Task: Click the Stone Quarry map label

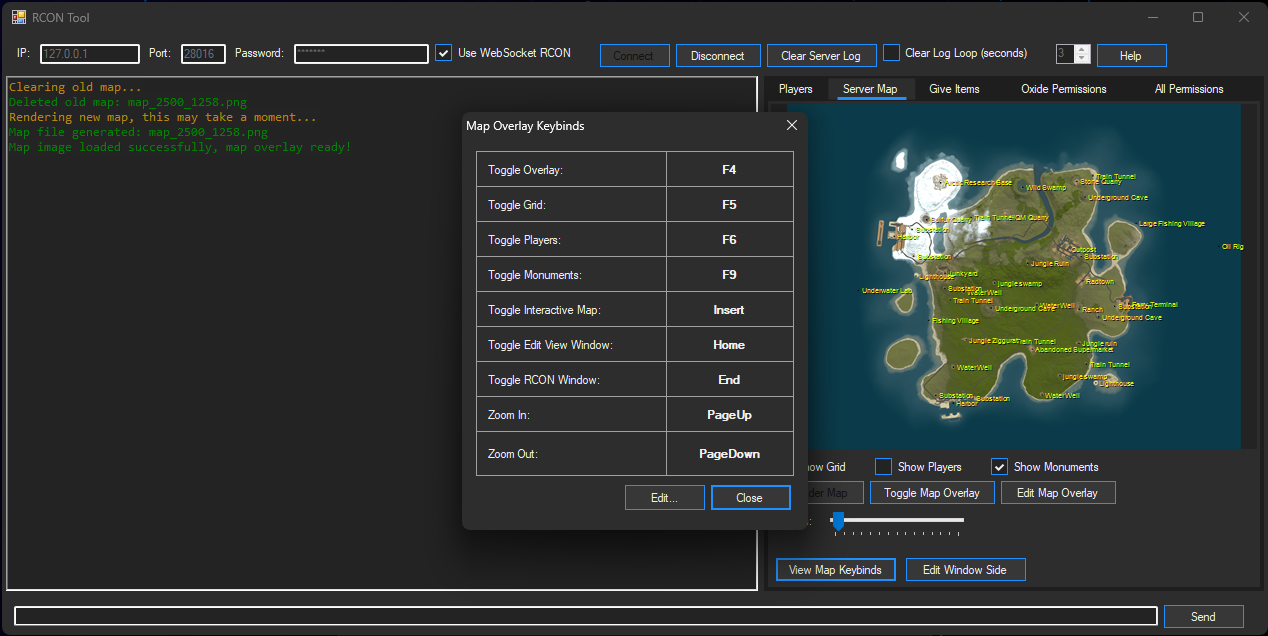Action: 1100,181
